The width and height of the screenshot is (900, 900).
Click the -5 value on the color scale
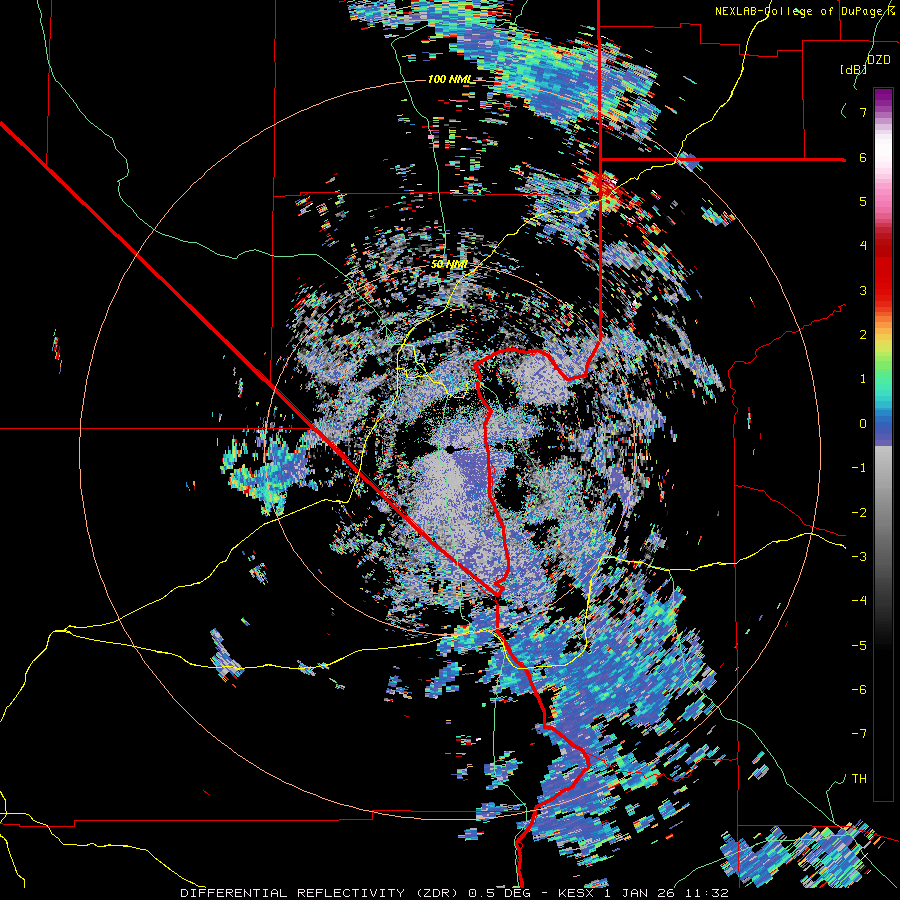[859, 646]
